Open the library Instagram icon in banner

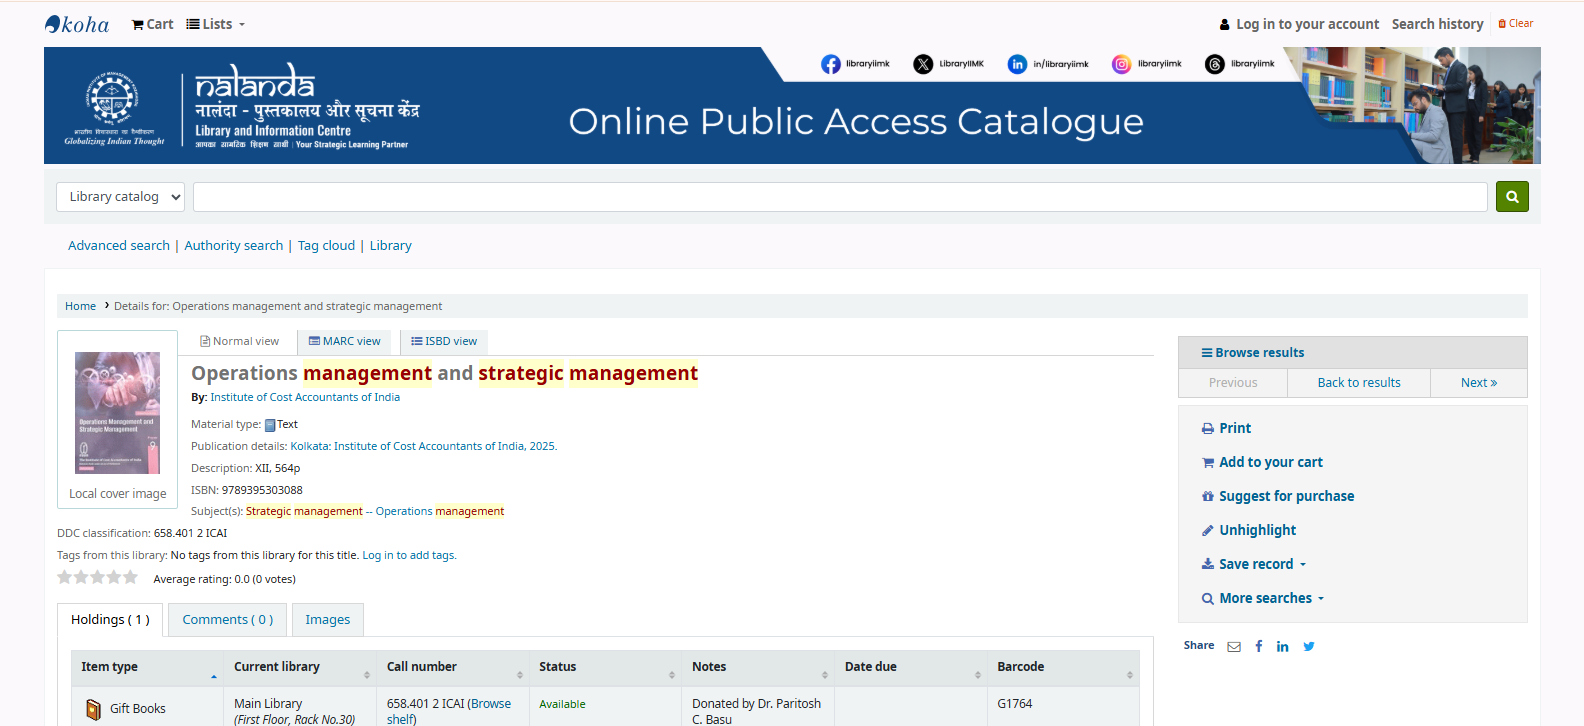coord(1121,64)
